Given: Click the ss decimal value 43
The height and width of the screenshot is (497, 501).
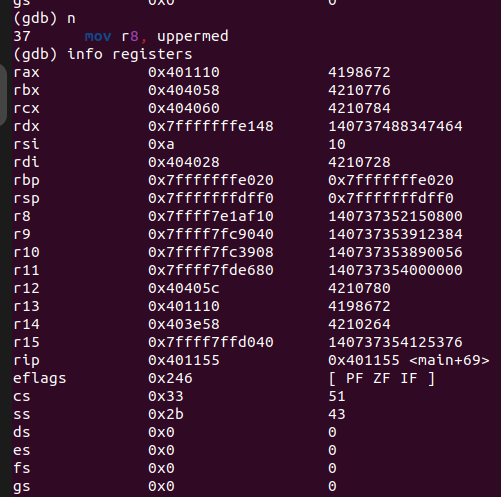Looking at the screenshot, I should [x=337, y=414].
